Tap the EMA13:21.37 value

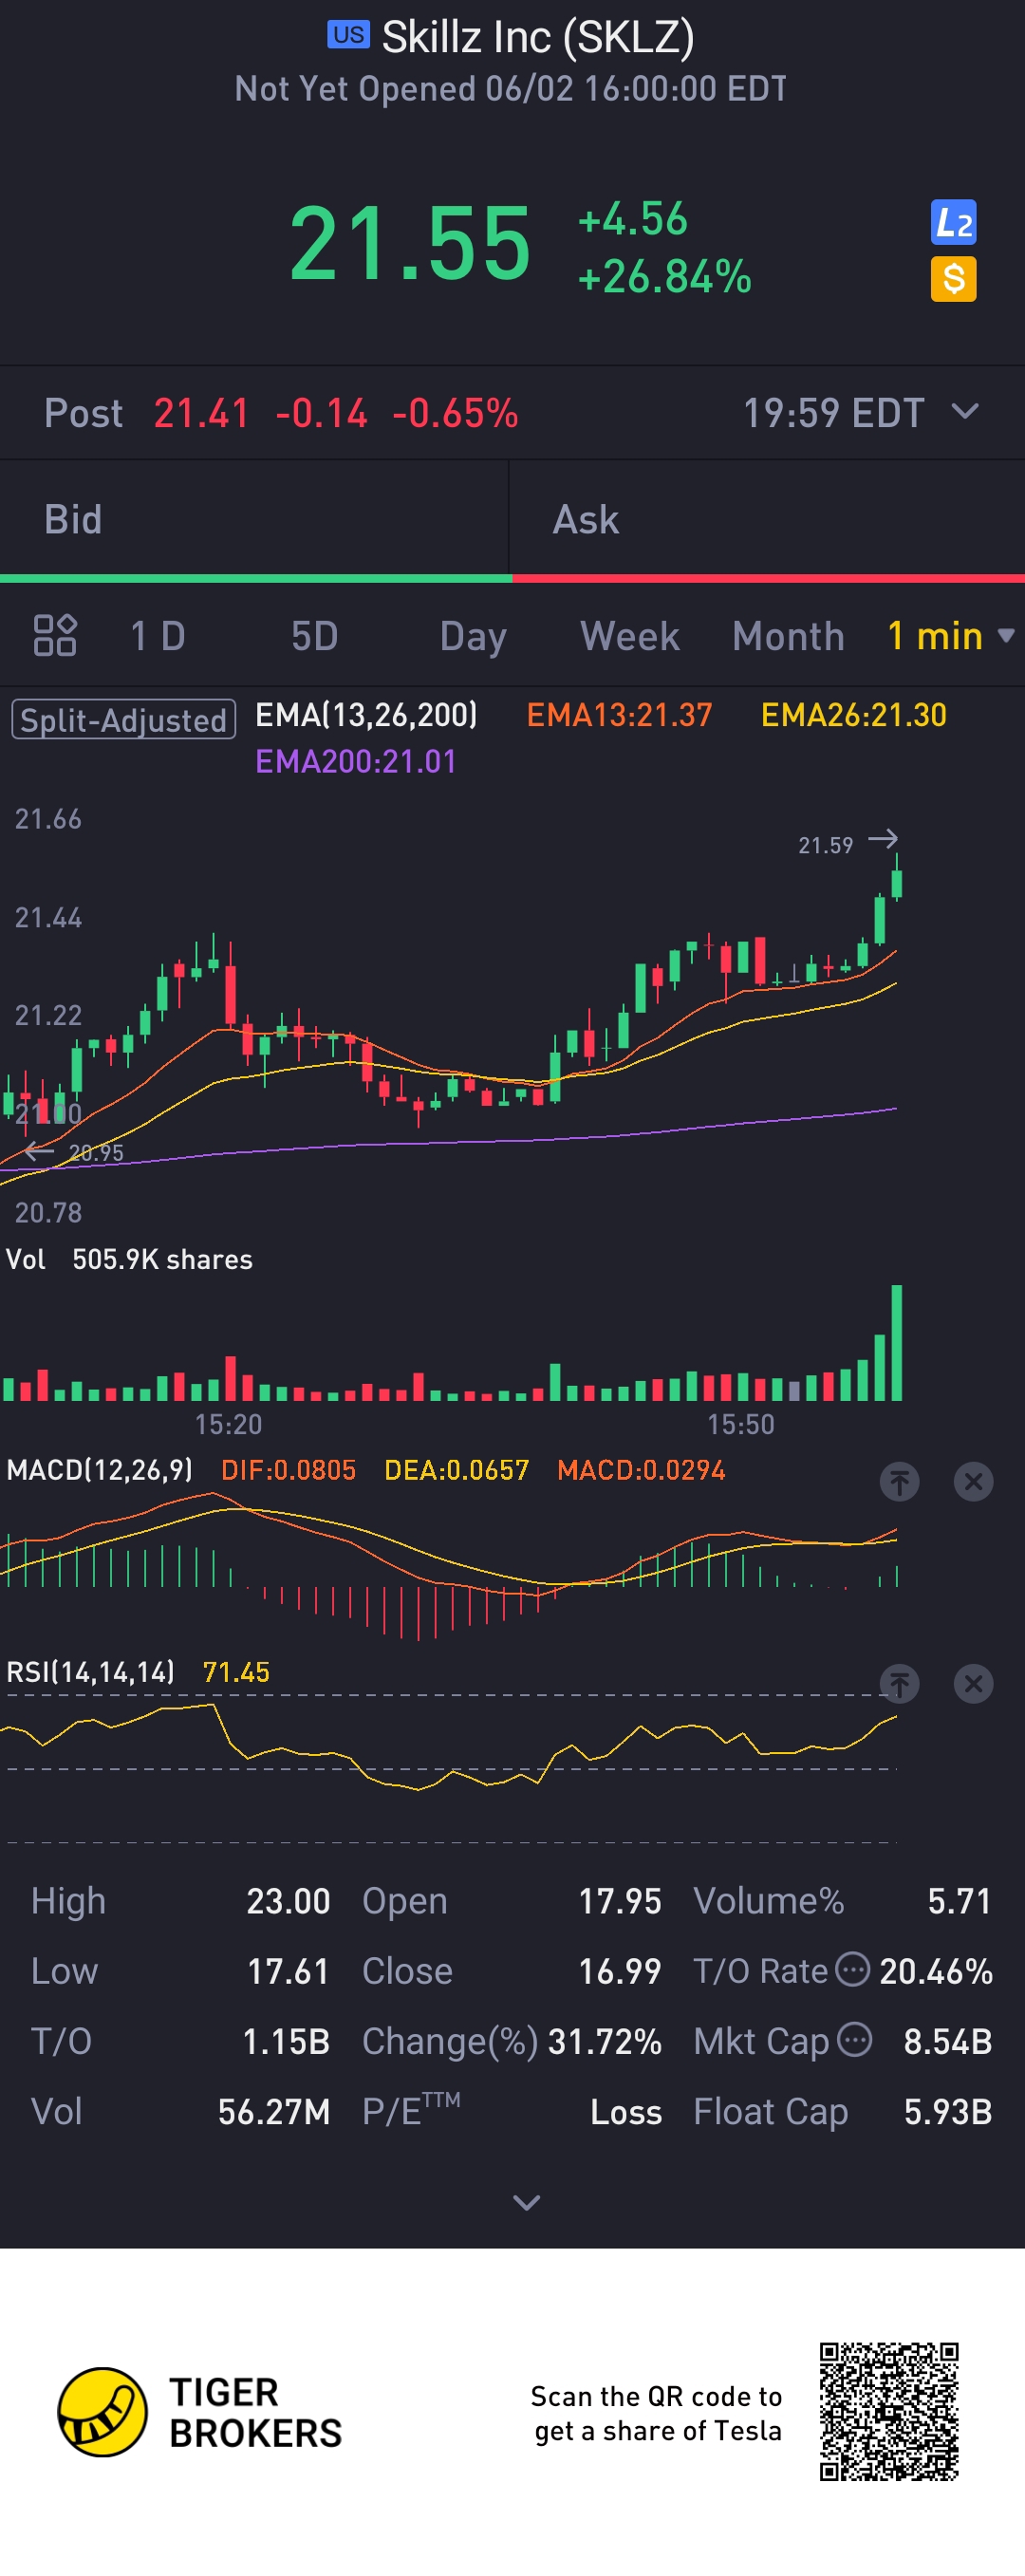[x=619, y=716]
